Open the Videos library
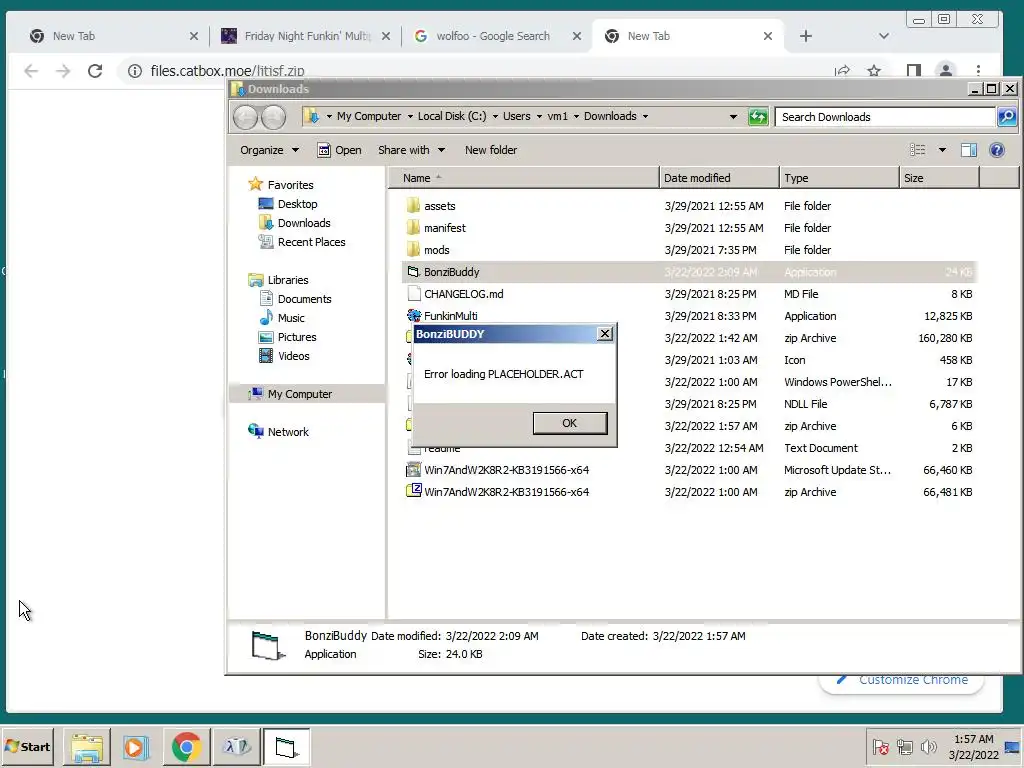Image resolution: width=1024 pixels, height=768 pixels. click(293, 356)
